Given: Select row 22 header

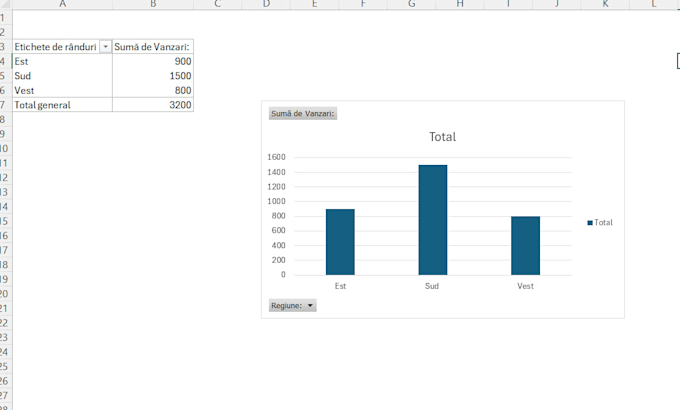Looking at the screenshot, I should click(x=6, y=322).
